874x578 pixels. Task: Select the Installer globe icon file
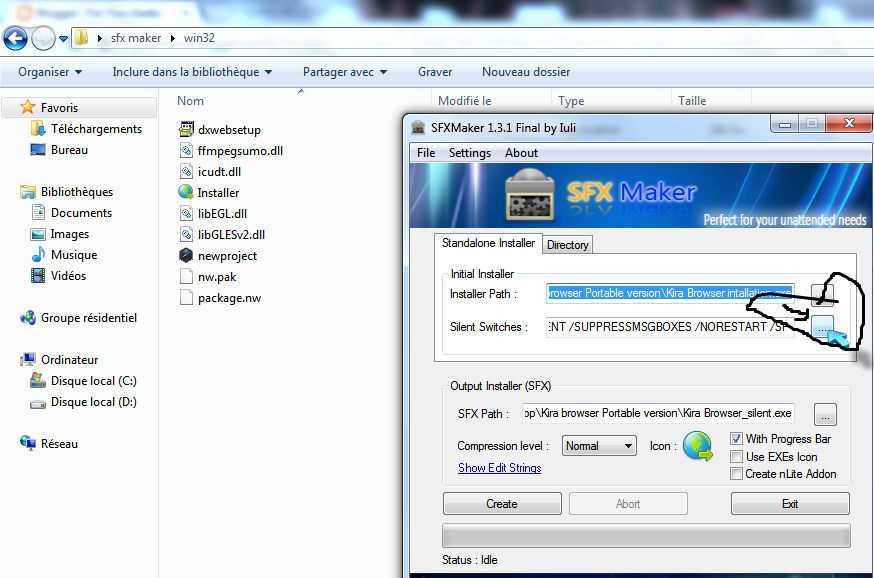click(x=186, y=192)
